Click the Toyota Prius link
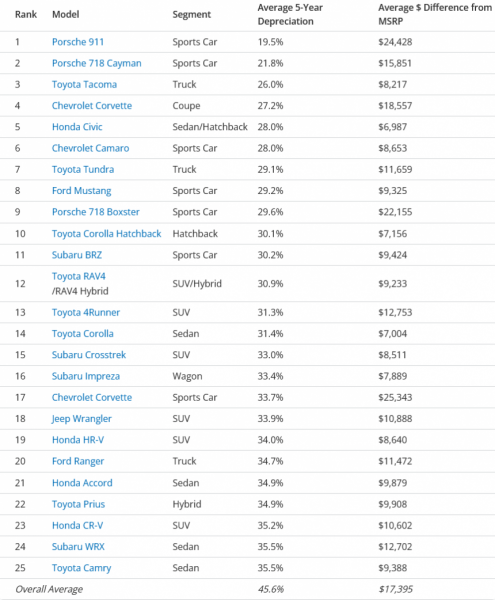 (78, 504)
